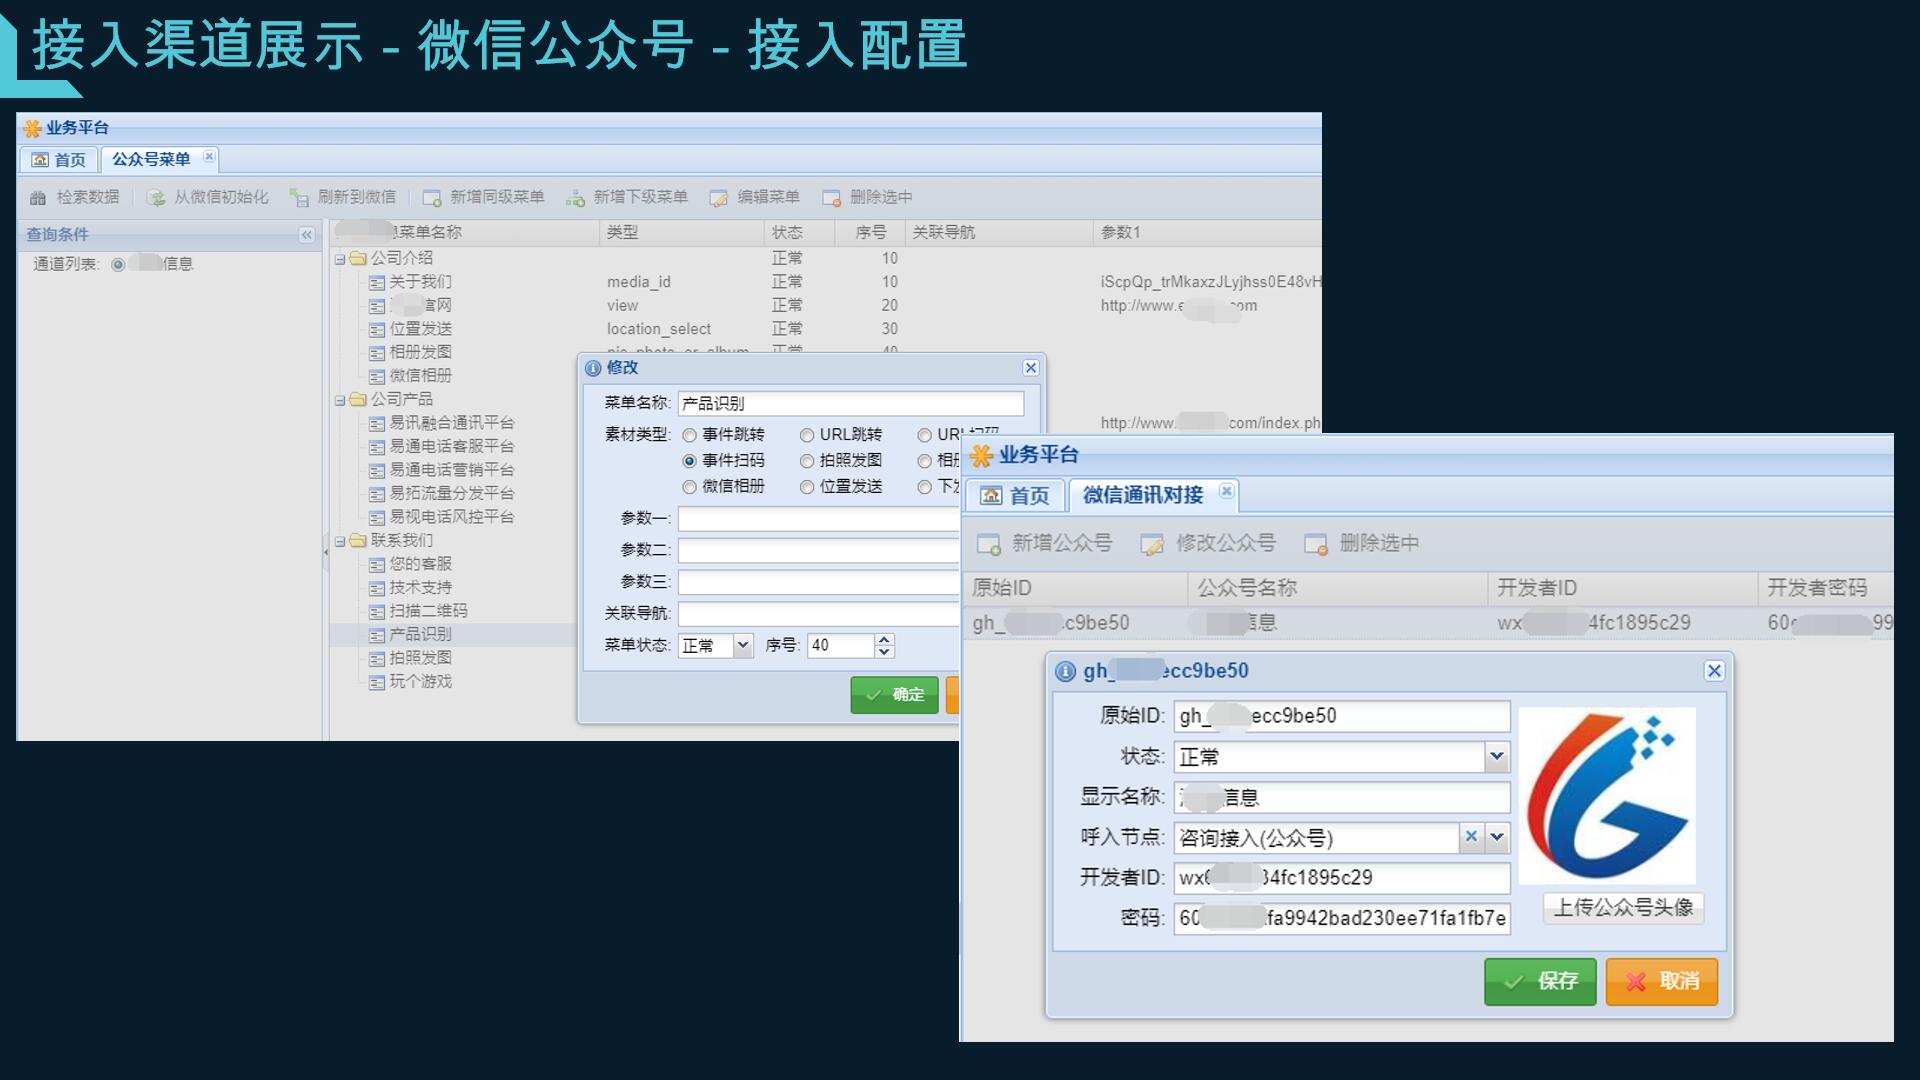Click the 密码 input field
Screen dimensions: 1920x1080
click(x=1342, y=918)
